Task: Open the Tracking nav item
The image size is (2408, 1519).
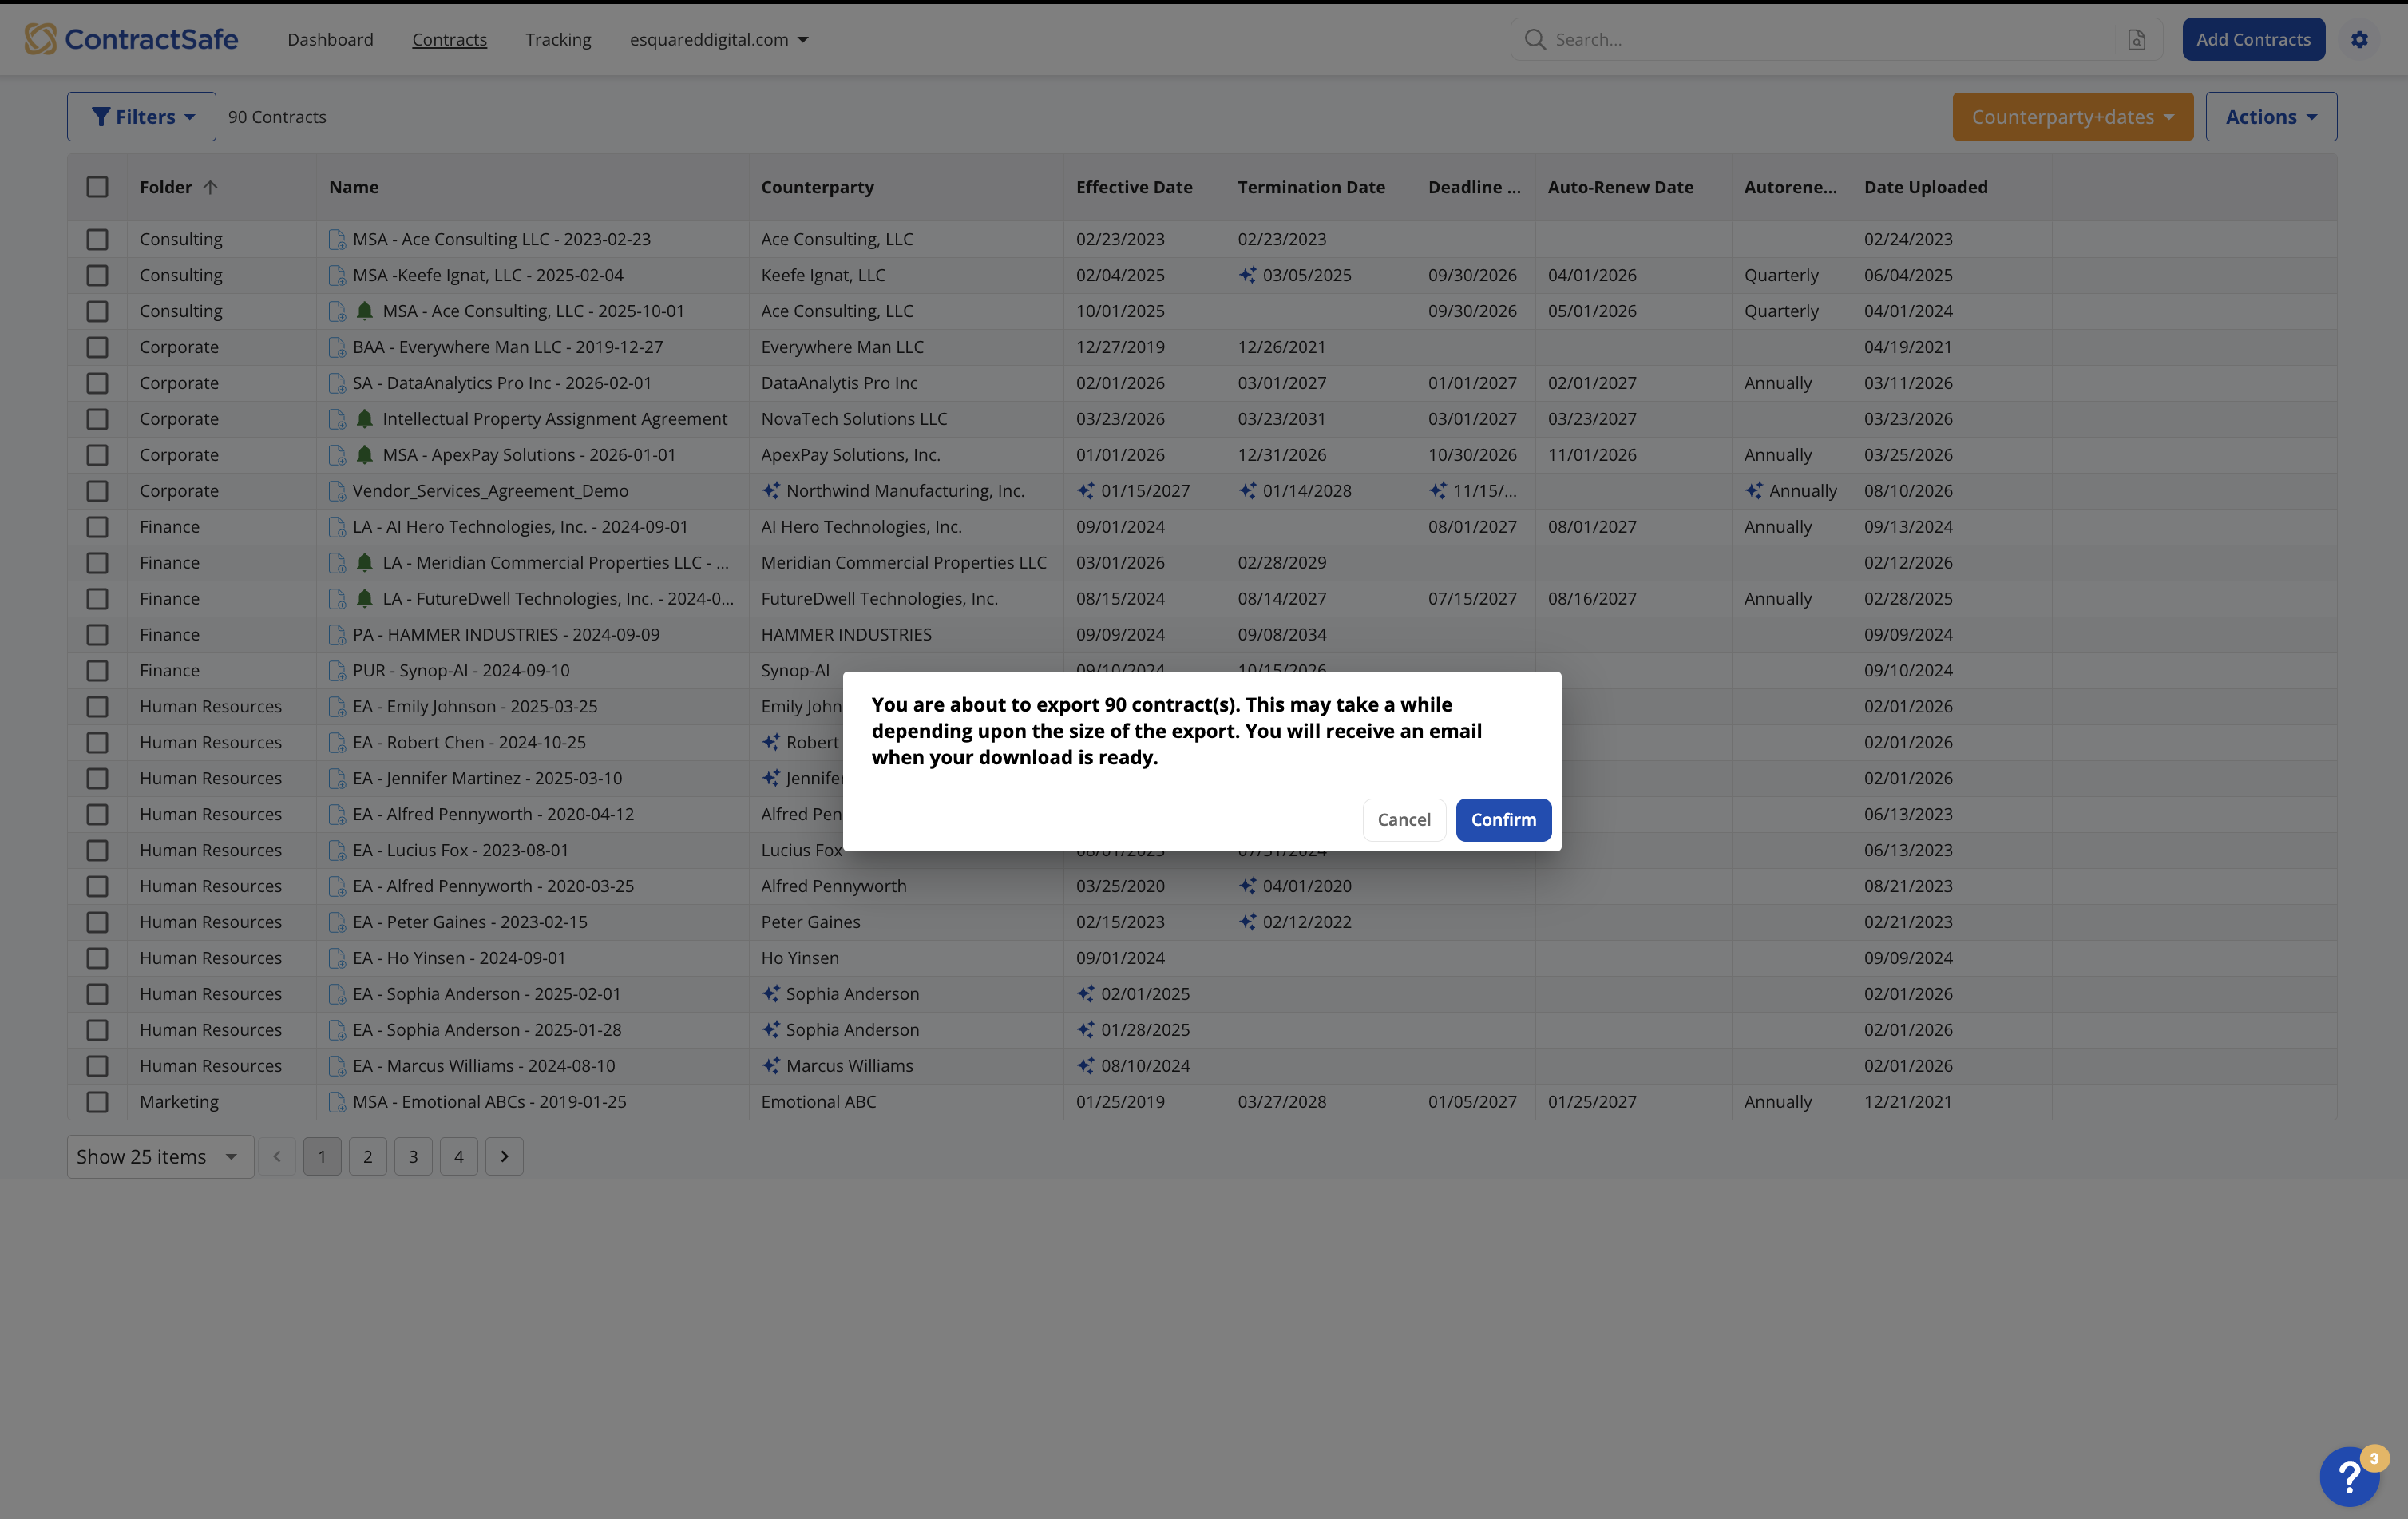Action: [558, 39]
